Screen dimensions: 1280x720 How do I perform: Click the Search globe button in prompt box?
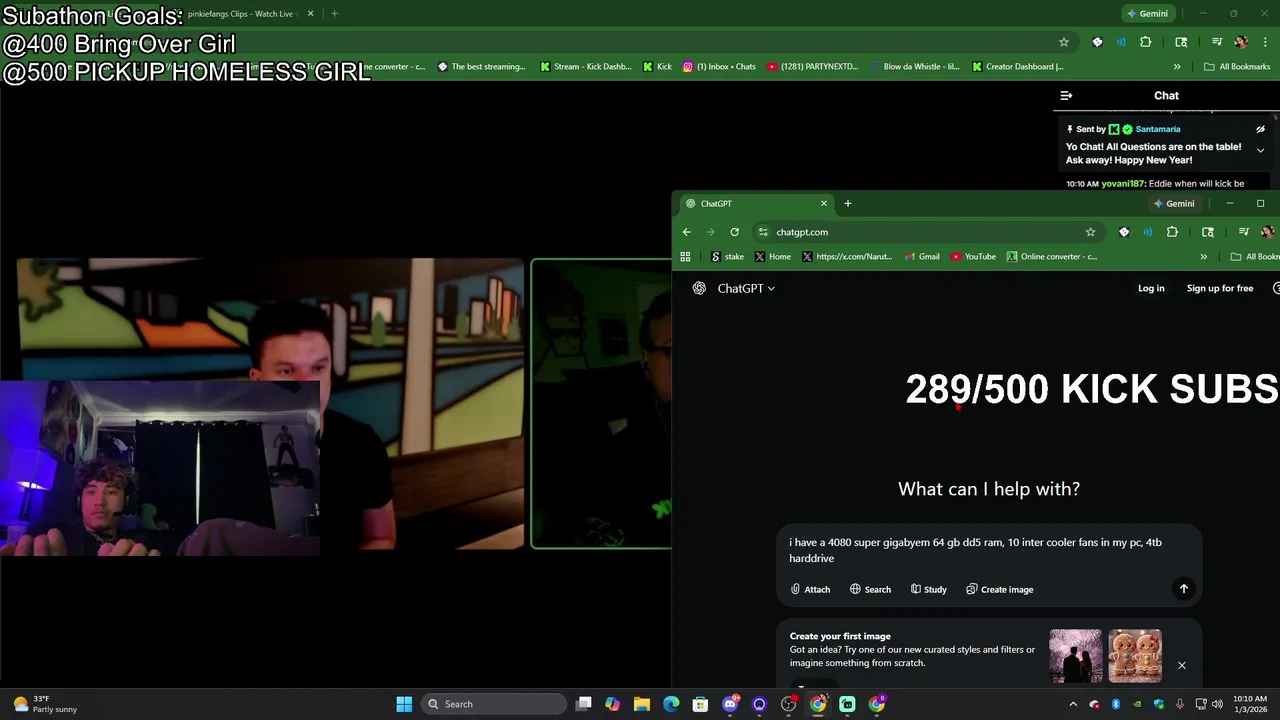870,589
